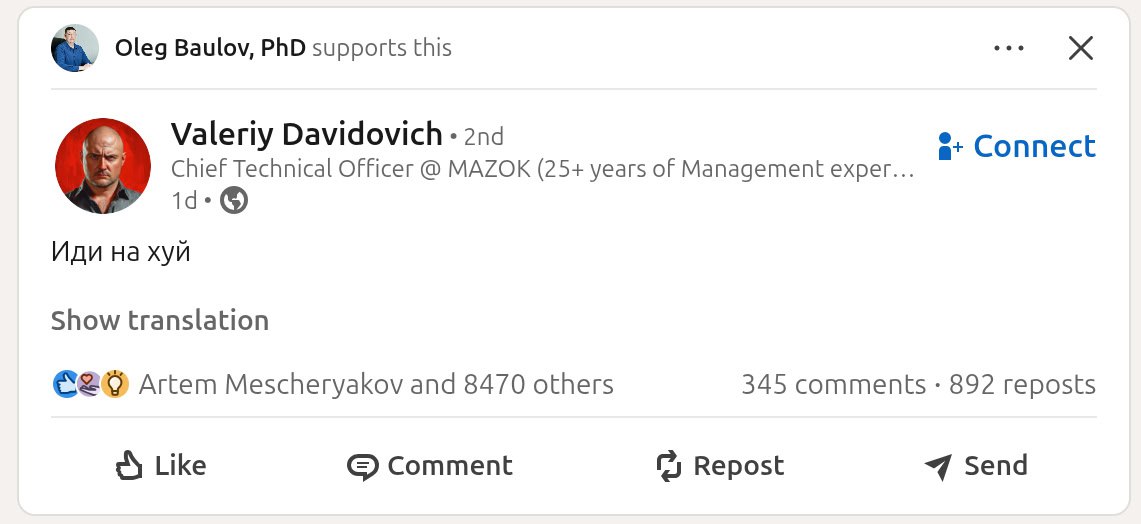Open Oleg Baulov, PhD profile link
Screen dimensions: 1141x524
tap(210, 48)
